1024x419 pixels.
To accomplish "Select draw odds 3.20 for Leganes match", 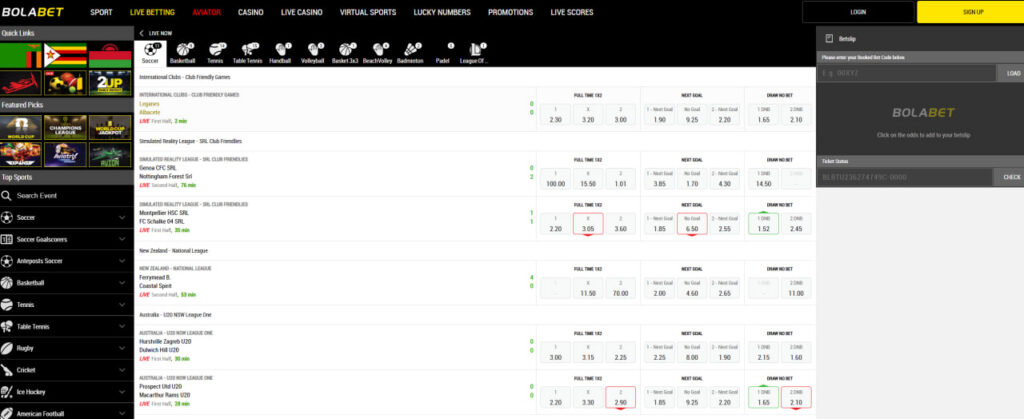I will tap(588, 114).
